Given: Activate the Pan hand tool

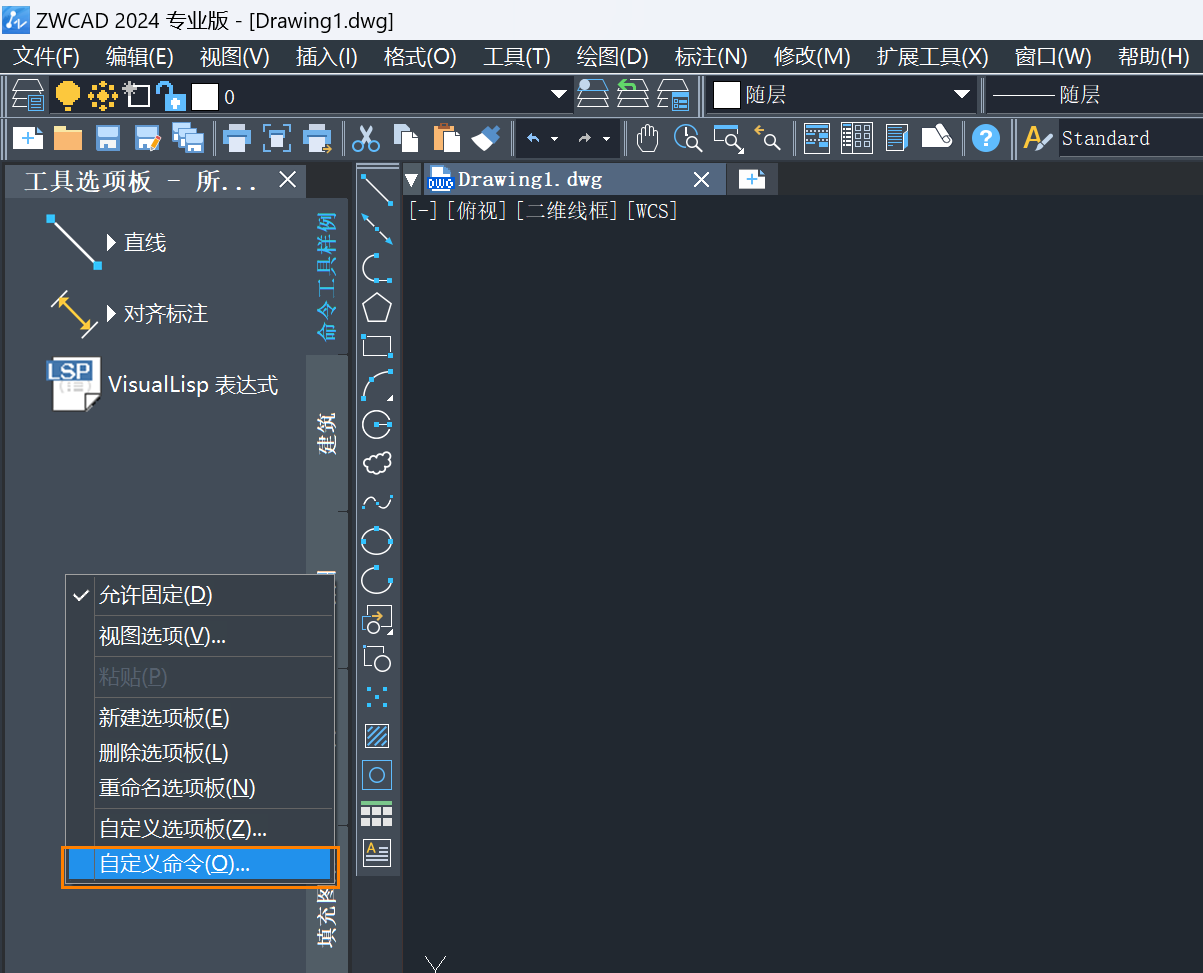Looking at the screenshot, I should (x=648, y=138).
